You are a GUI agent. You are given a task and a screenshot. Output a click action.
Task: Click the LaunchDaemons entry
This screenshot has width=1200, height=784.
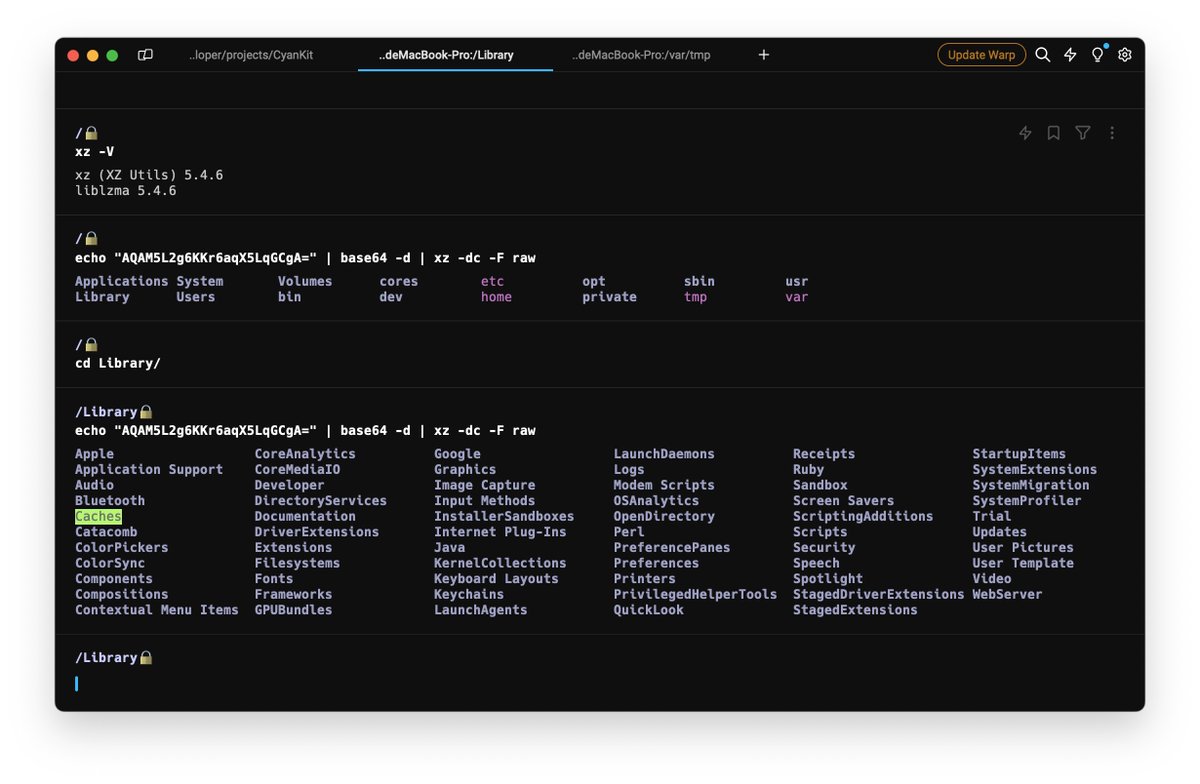click(x=665, y=454)
